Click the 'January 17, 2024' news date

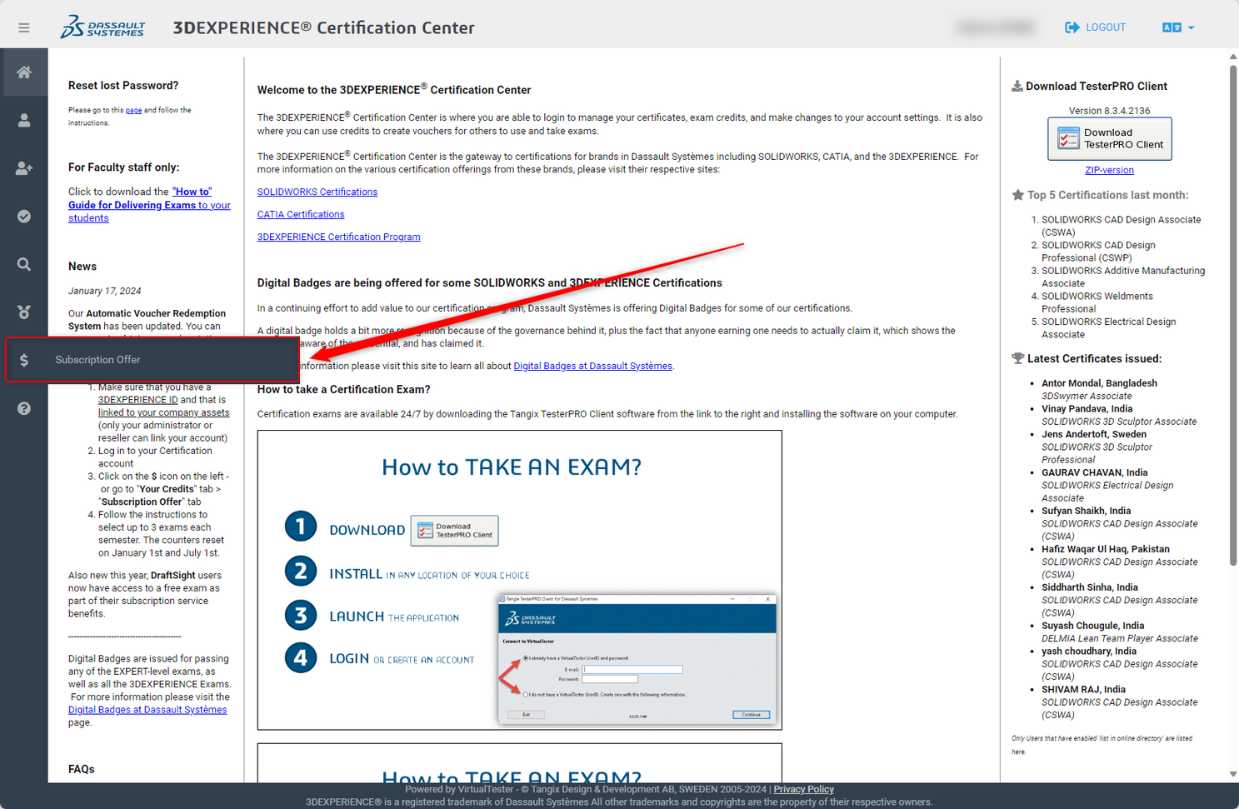click(x=105, y=291)
